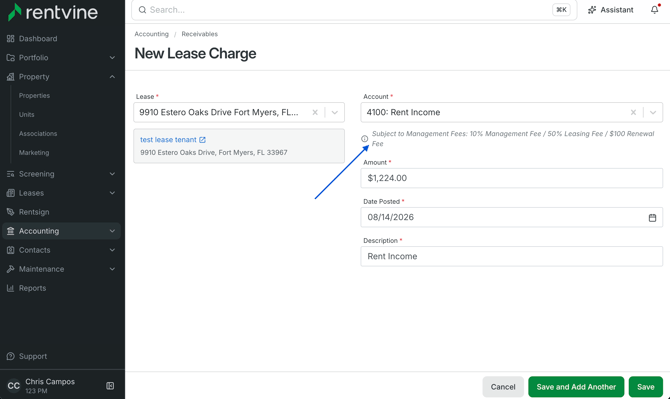
Task: Open Properties submenu item
Action: (34, 96)
